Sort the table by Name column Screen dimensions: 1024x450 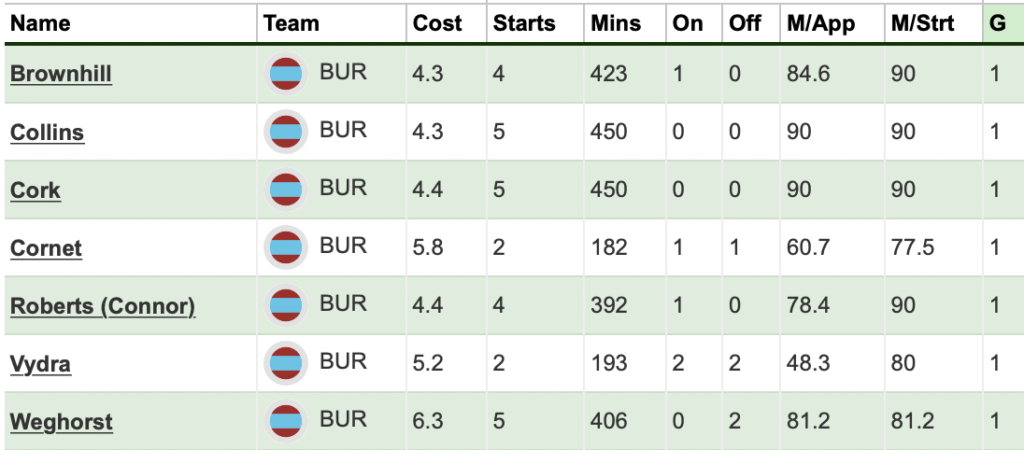[40, 24]
